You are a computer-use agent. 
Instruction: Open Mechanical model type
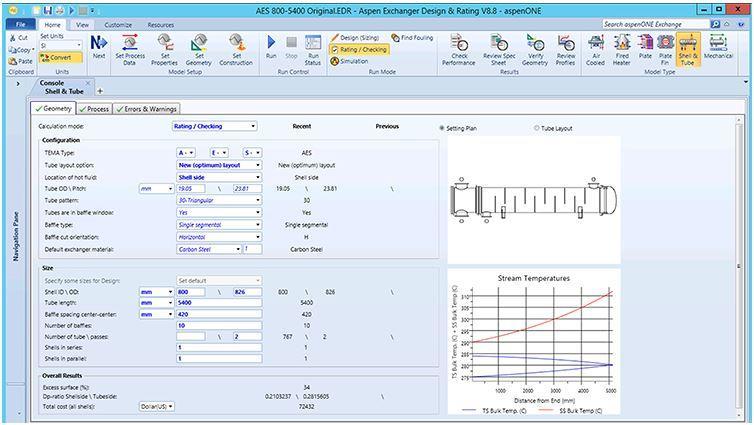(x=718, y=47)
